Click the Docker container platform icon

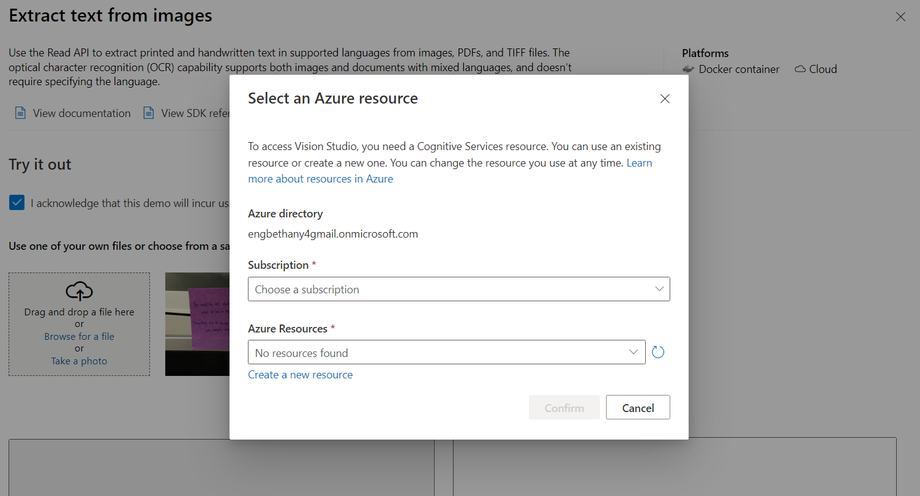[x=688, y=69]
